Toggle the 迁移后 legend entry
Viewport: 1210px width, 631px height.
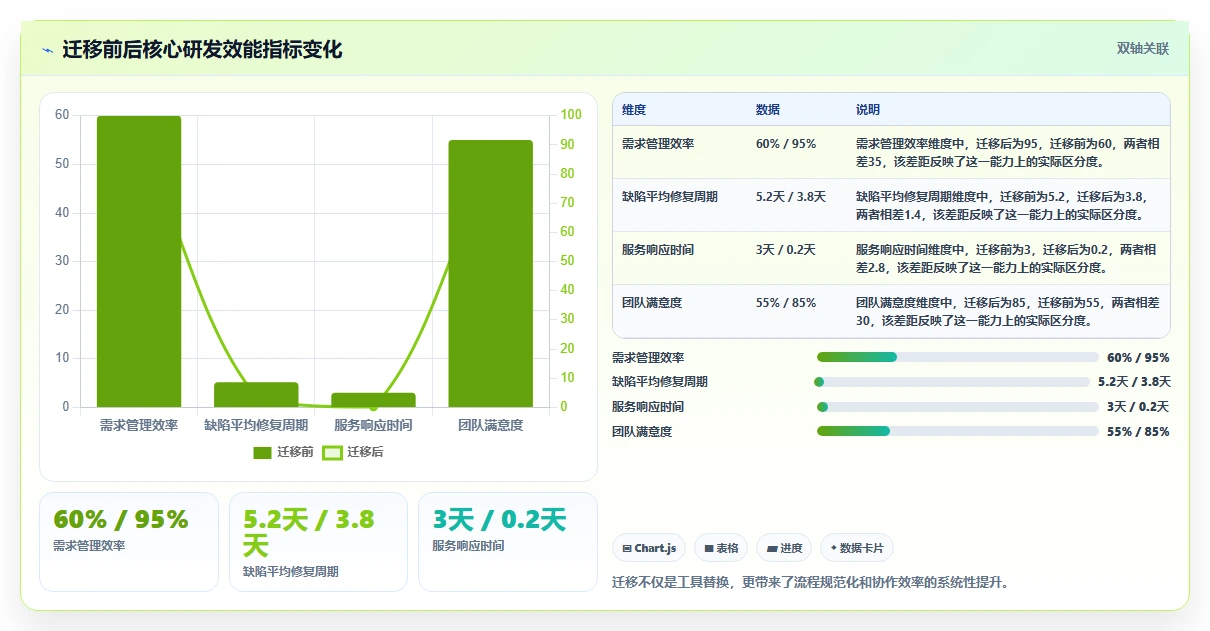[x=353, y=452]
